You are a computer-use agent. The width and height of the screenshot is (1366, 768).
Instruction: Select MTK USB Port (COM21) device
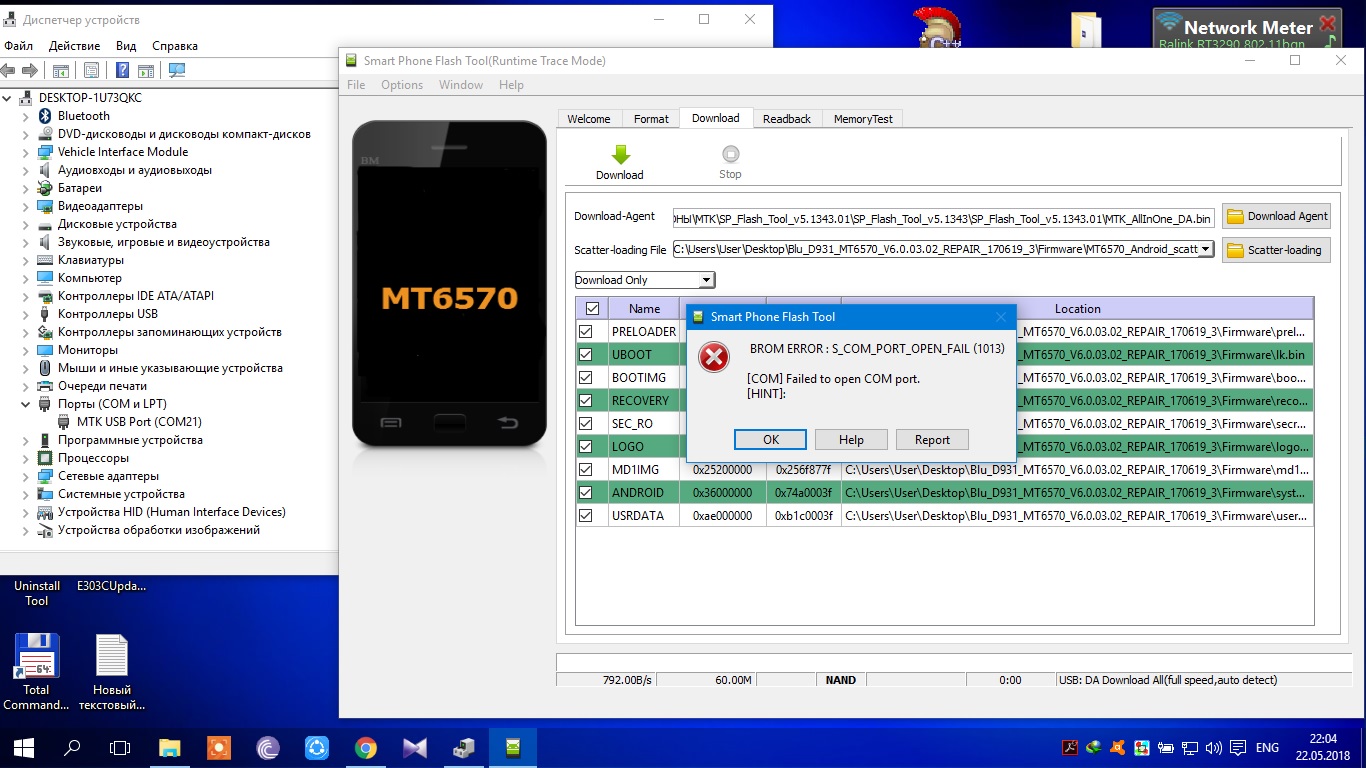click(x=139, y=422)
